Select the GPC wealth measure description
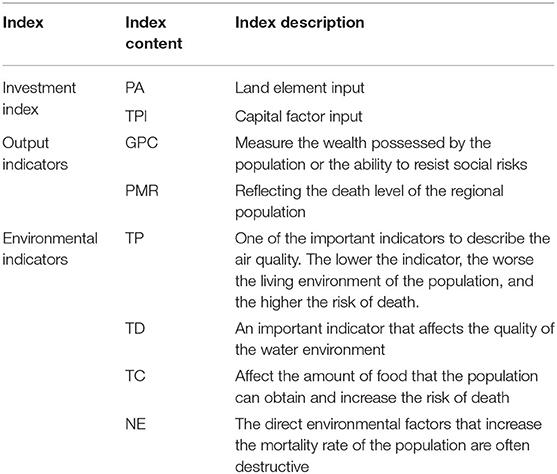This screenshot has height=474, width=557. (x=381, y=153)
